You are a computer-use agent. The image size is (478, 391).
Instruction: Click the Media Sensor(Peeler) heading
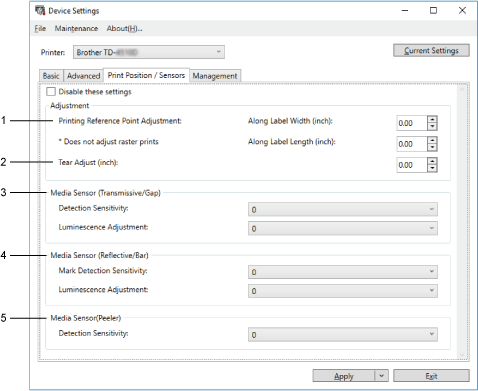point(86,318)
